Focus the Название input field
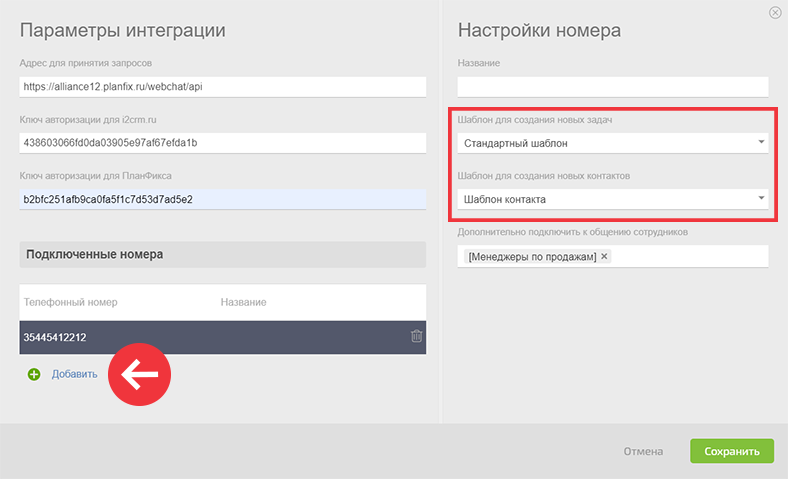The height and width of the screenshot is (479, 788). 613,87
